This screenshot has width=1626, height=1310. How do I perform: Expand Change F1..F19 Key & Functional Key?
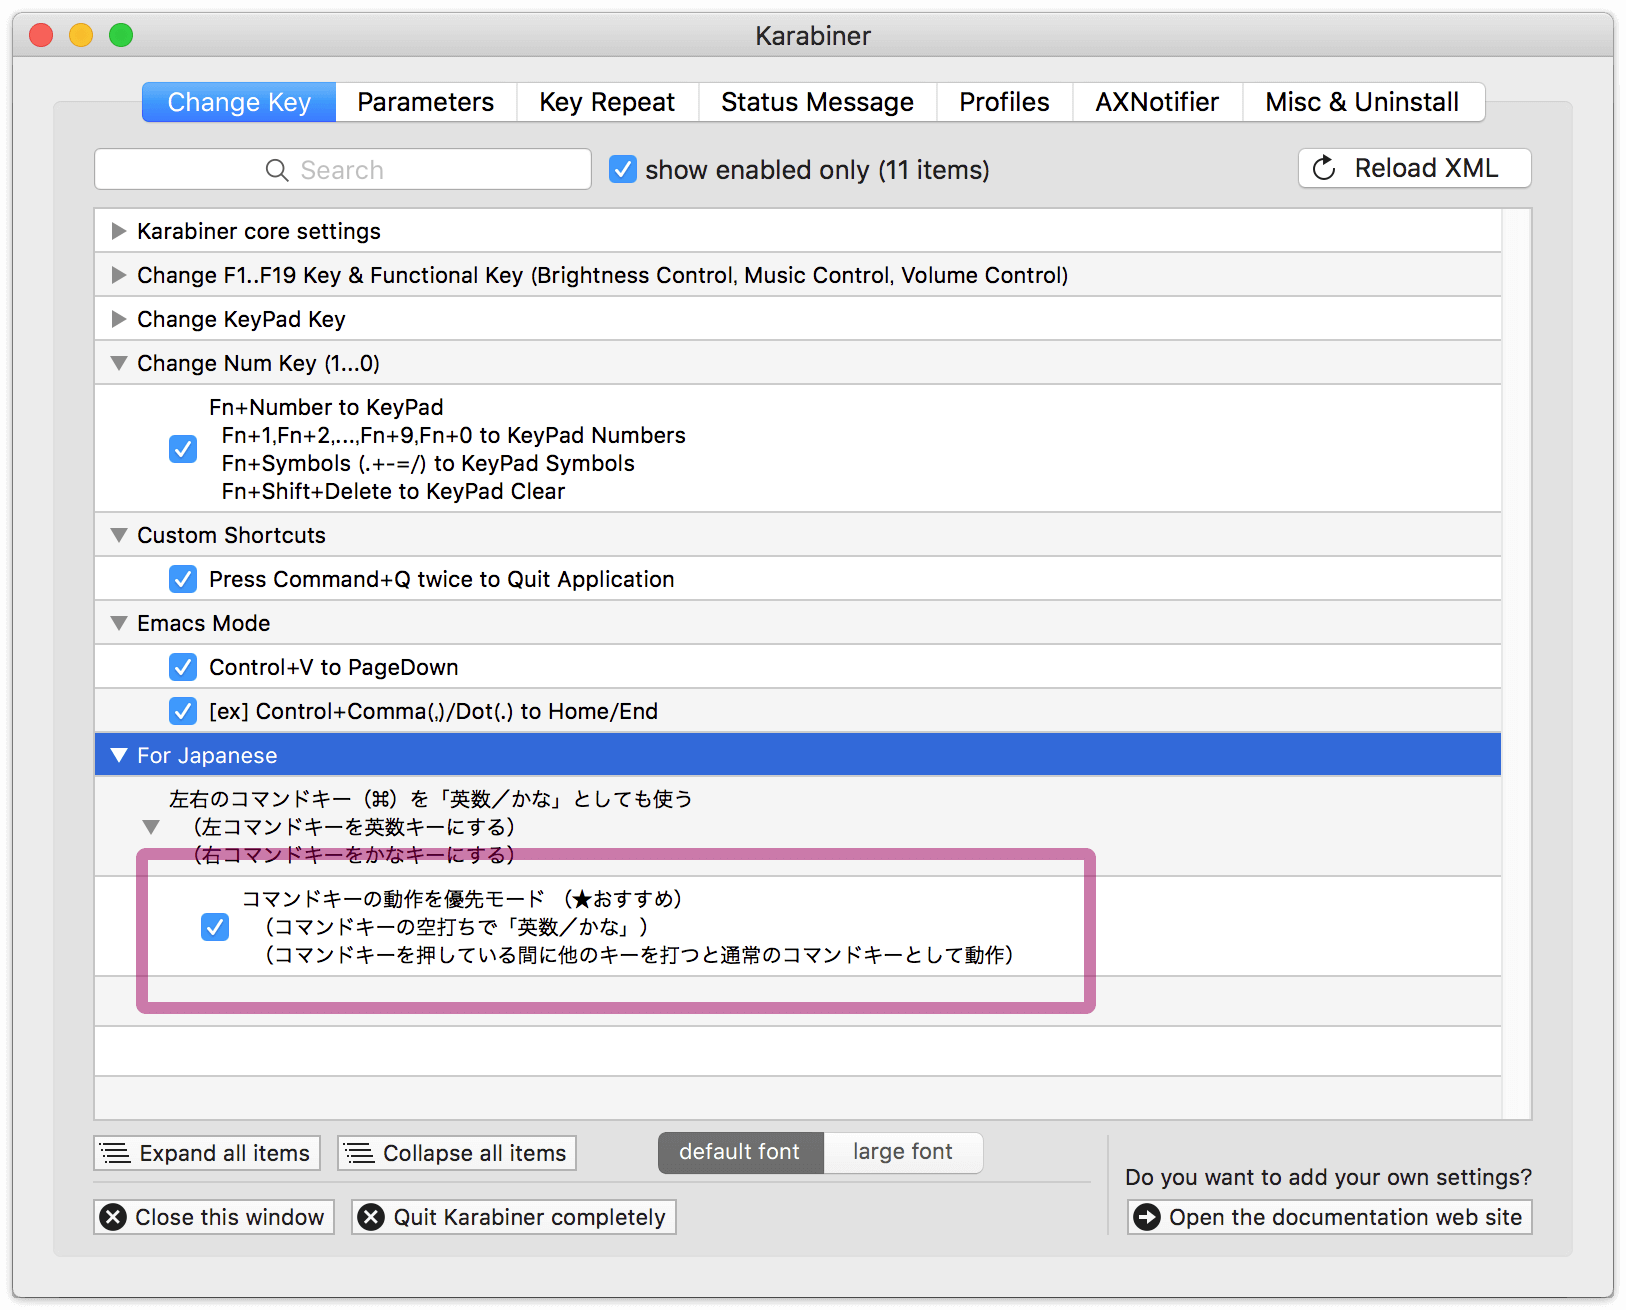pyautogui.click(x=119, y=275)
